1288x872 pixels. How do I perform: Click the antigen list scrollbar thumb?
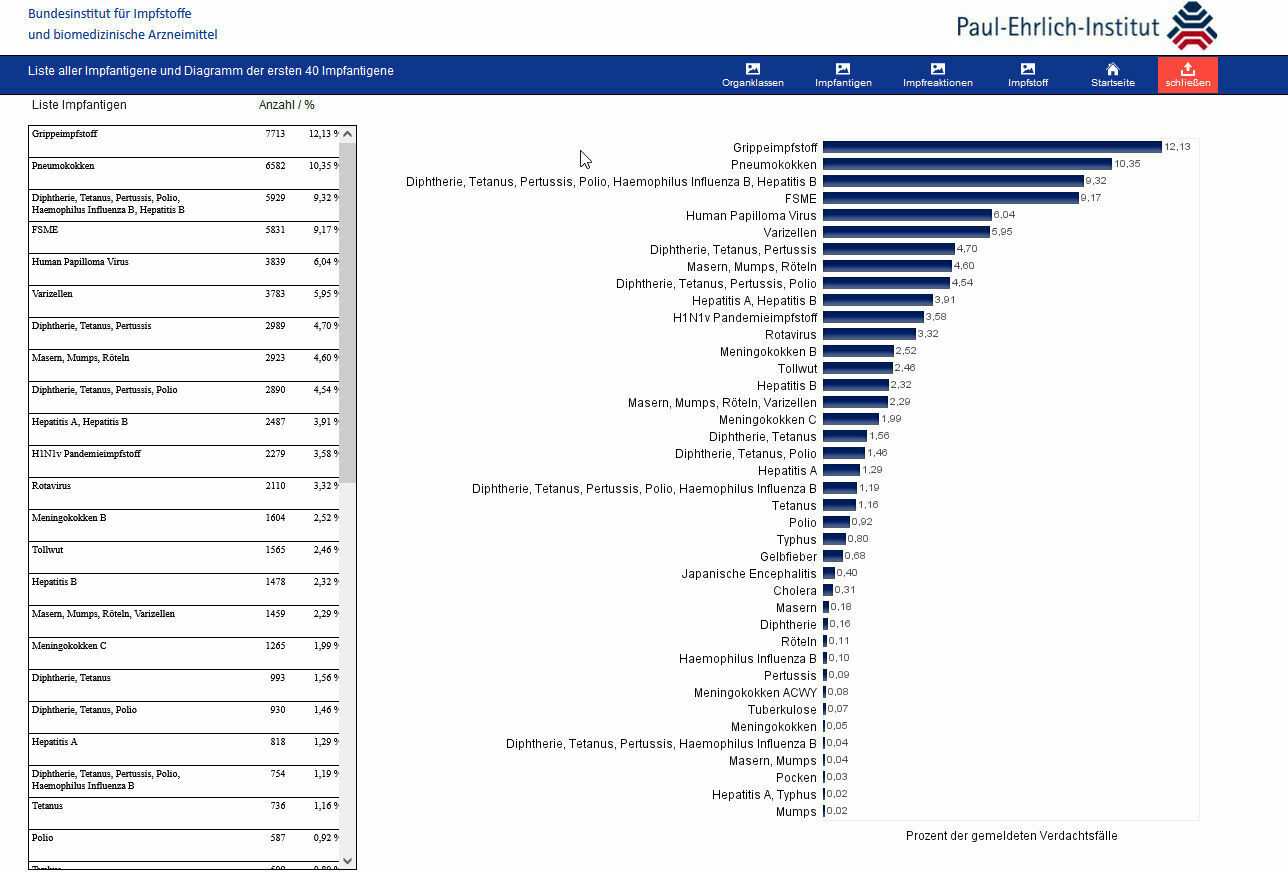click(x=347, y=310)
